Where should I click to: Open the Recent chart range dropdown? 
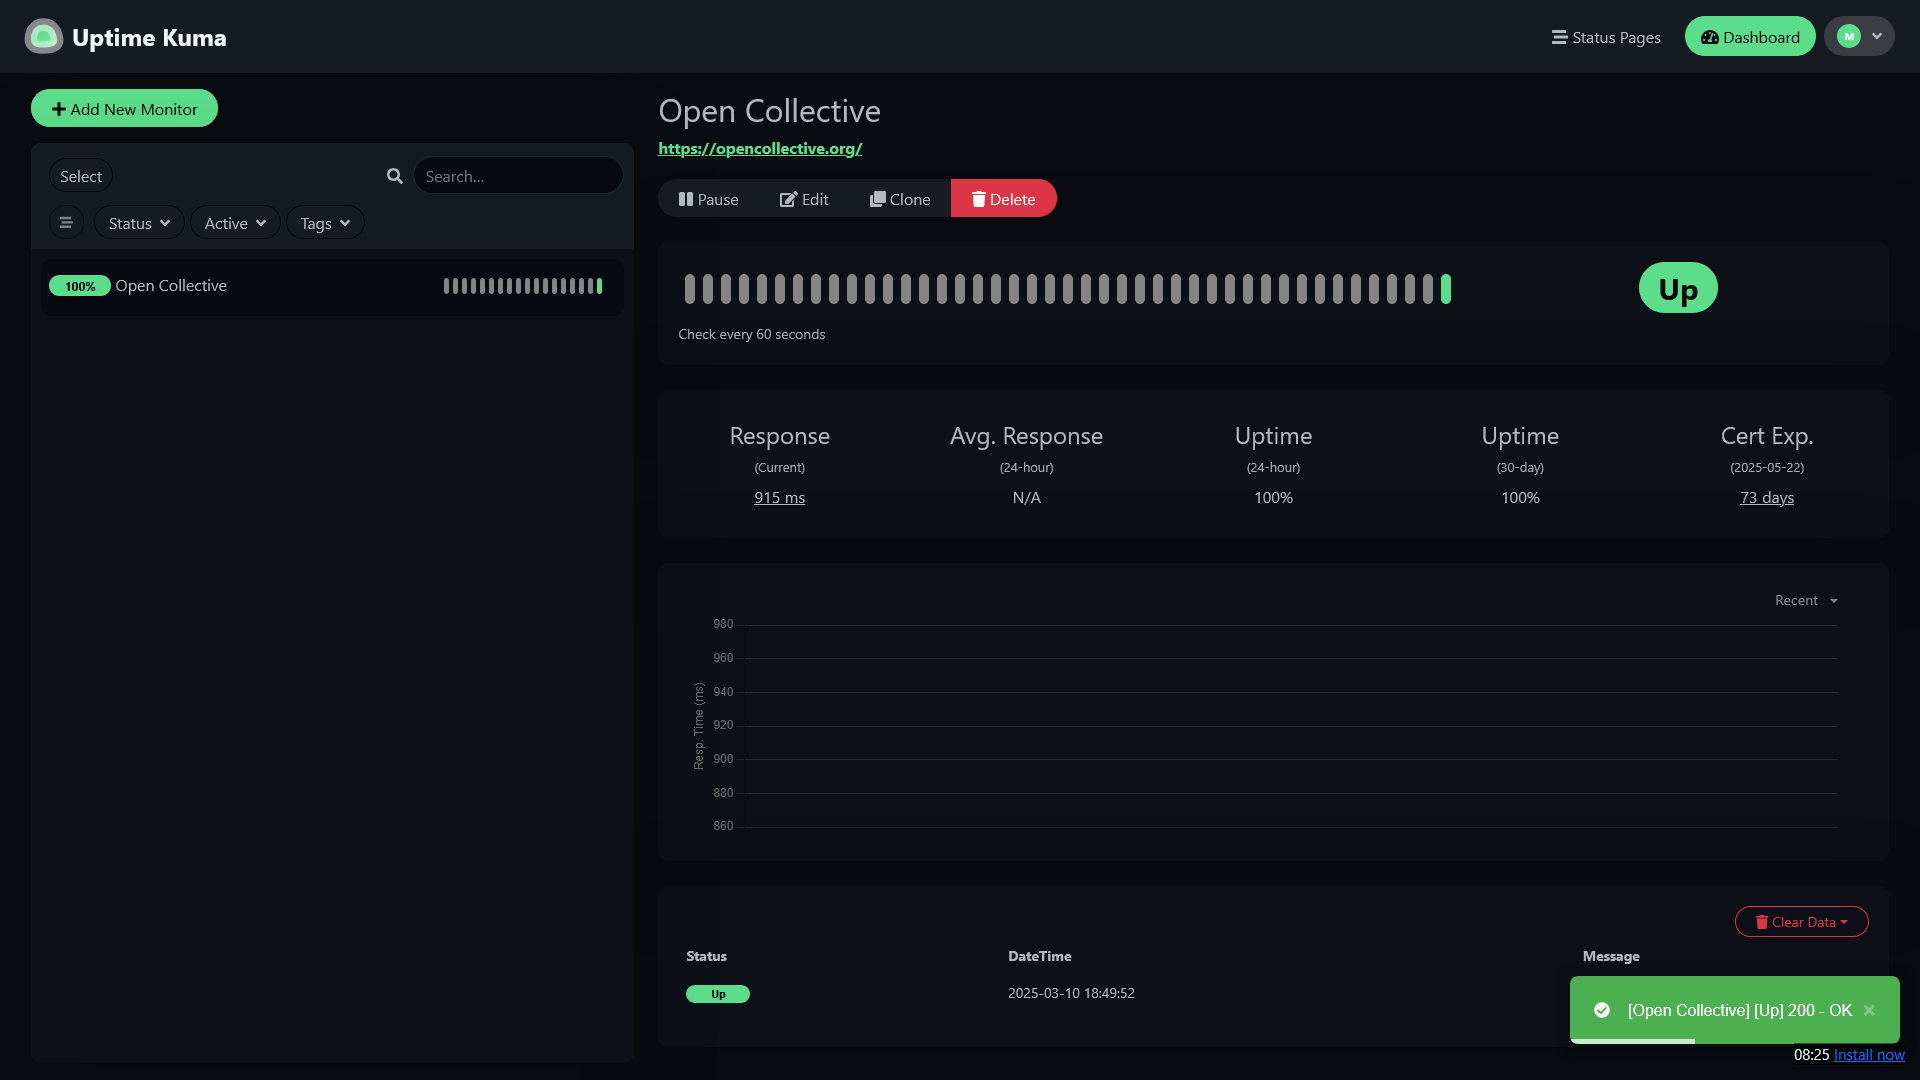coord(1806,601)
